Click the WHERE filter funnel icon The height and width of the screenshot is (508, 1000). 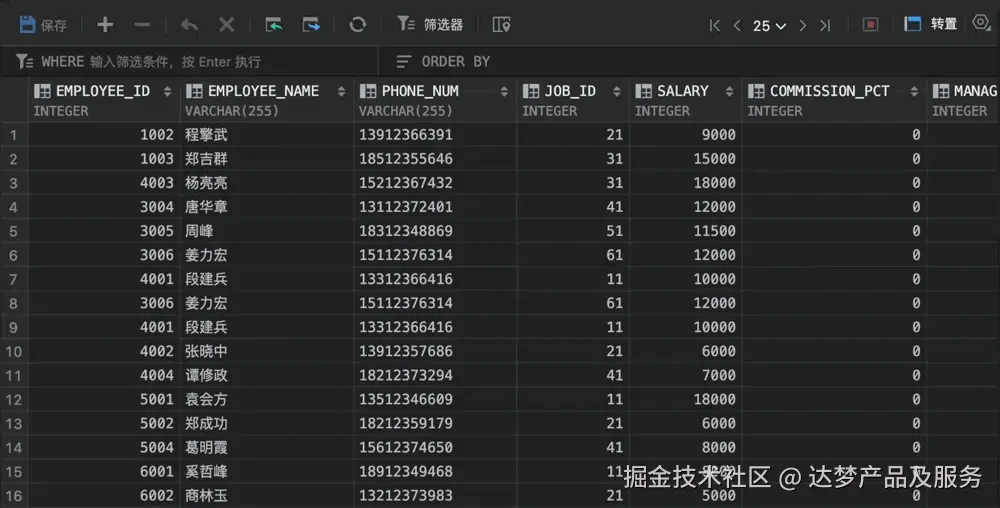24,61
